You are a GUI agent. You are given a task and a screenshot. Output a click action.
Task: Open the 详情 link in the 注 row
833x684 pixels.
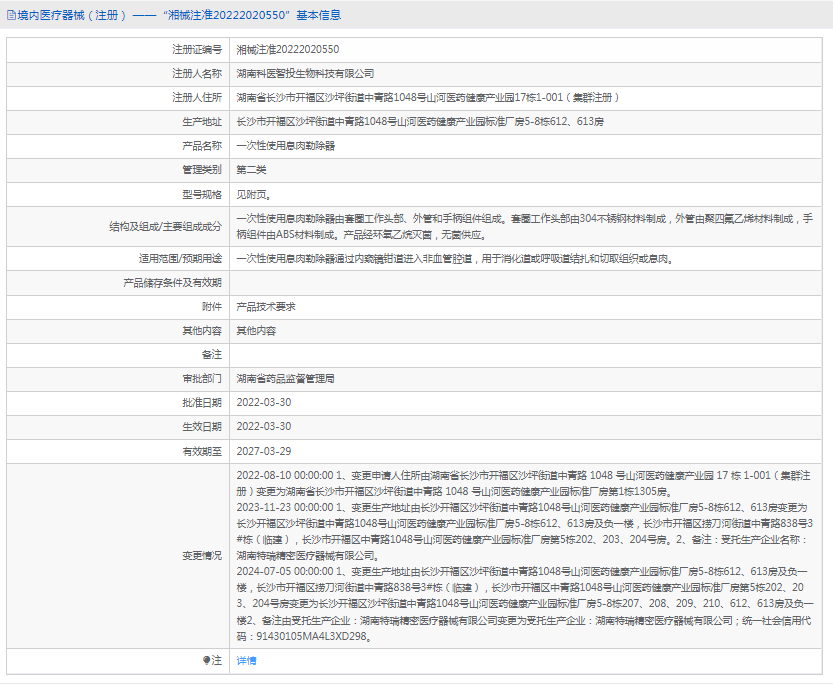click(246, 660)
